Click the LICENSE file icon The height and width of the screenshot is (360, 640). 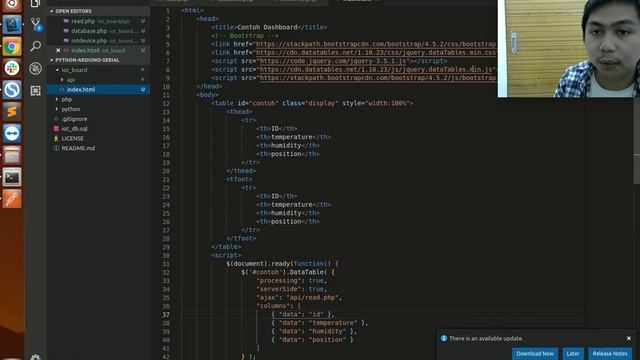coord(56,138)
